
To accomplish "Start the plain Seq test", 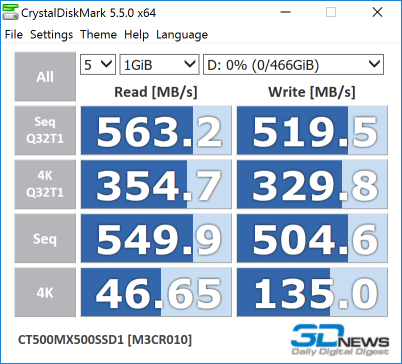I will [45, 238].
